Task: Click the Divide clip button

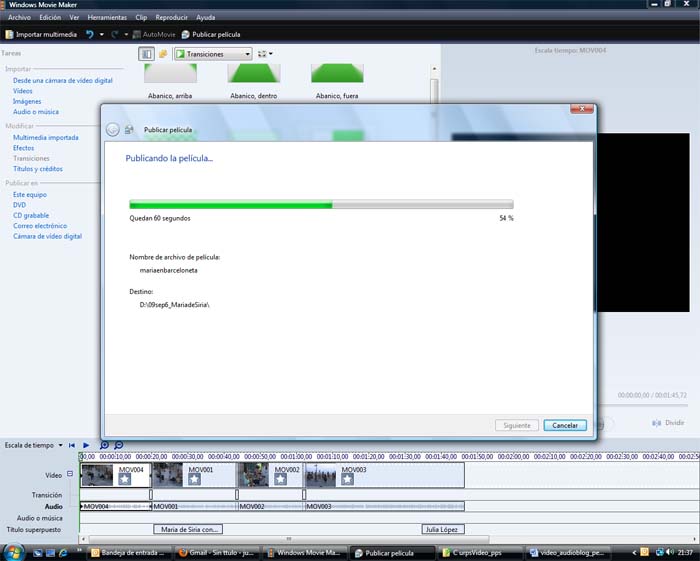Action: tap(668, 423)
